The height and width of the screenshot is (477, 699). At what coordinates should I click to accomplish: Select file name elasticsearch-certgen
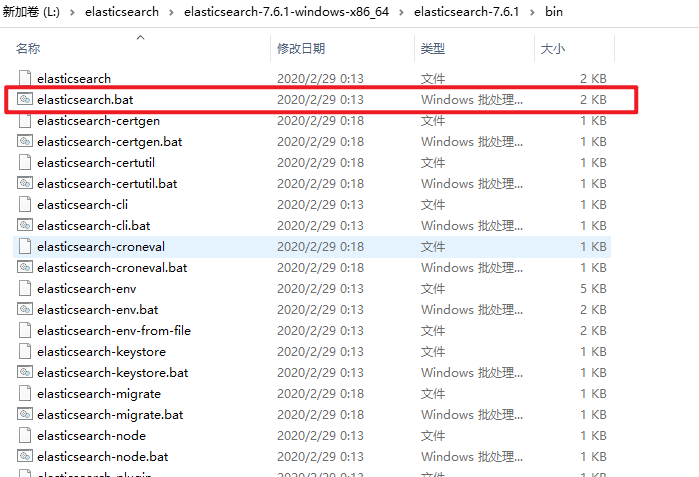tap(99, 121)
